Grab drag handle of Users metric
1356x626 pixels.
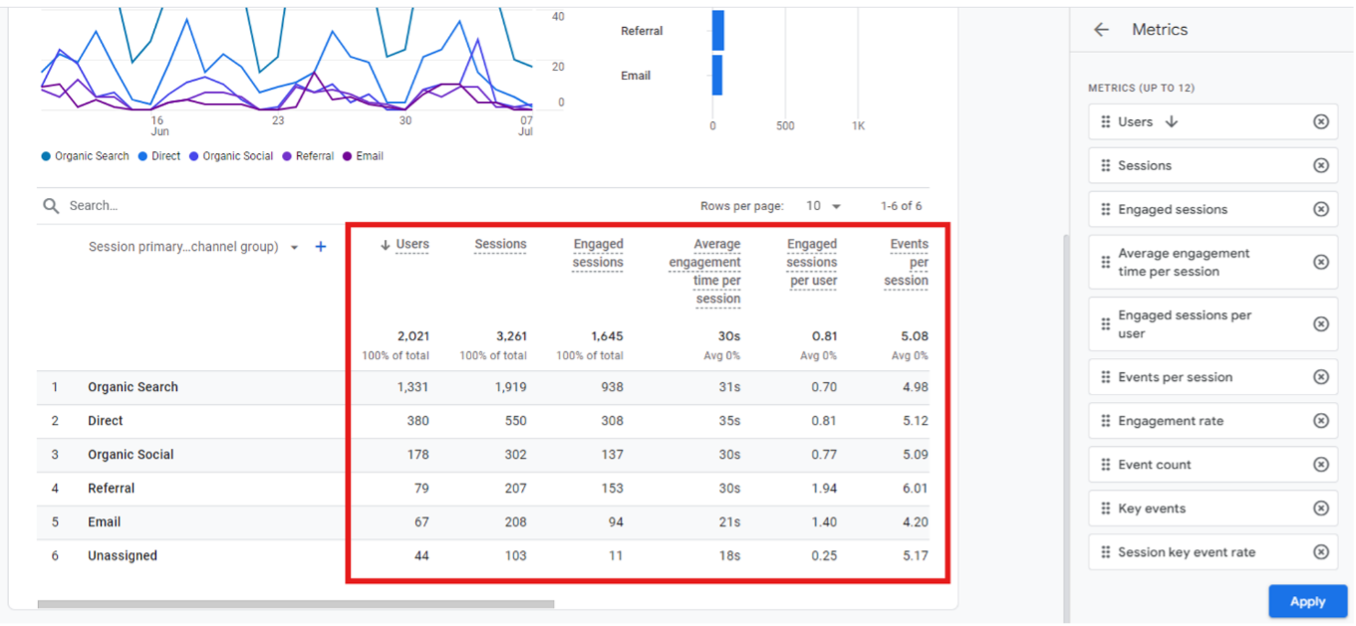point(1105,122)
